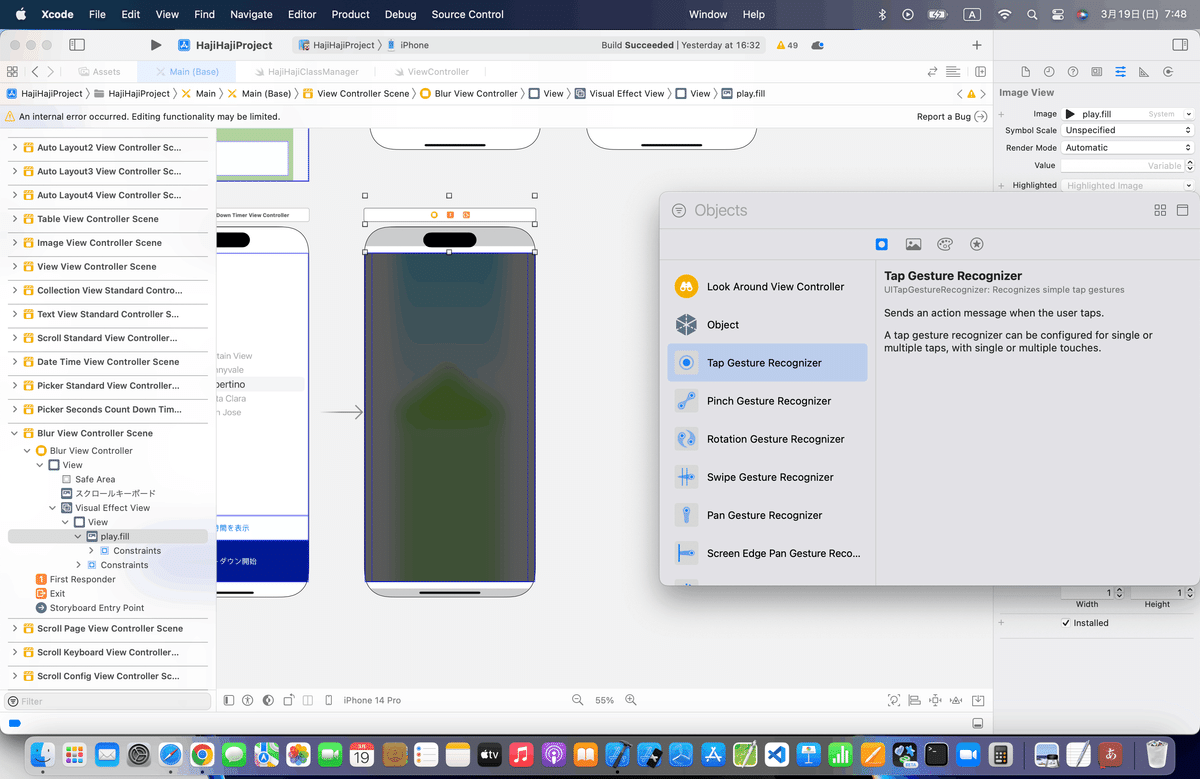Image resolution: width=1200 pixels, height=779 pixels.
Task: Open the Image play.fill combo box dropdown
Action: click(x=1188, y=114)
